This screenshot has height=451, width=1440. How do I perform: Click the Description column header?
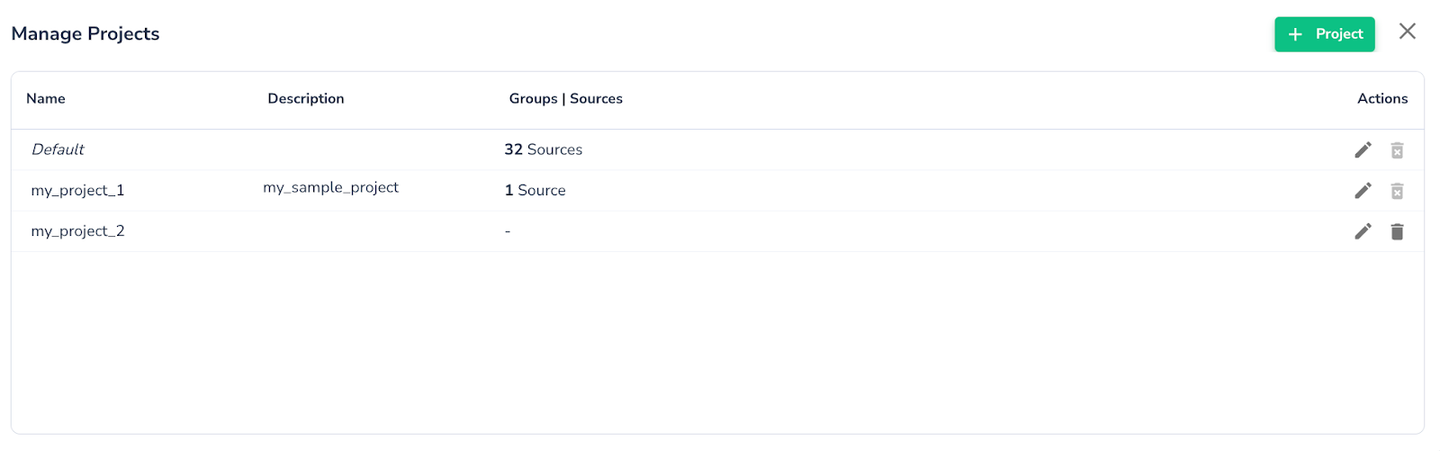[306, 99]
